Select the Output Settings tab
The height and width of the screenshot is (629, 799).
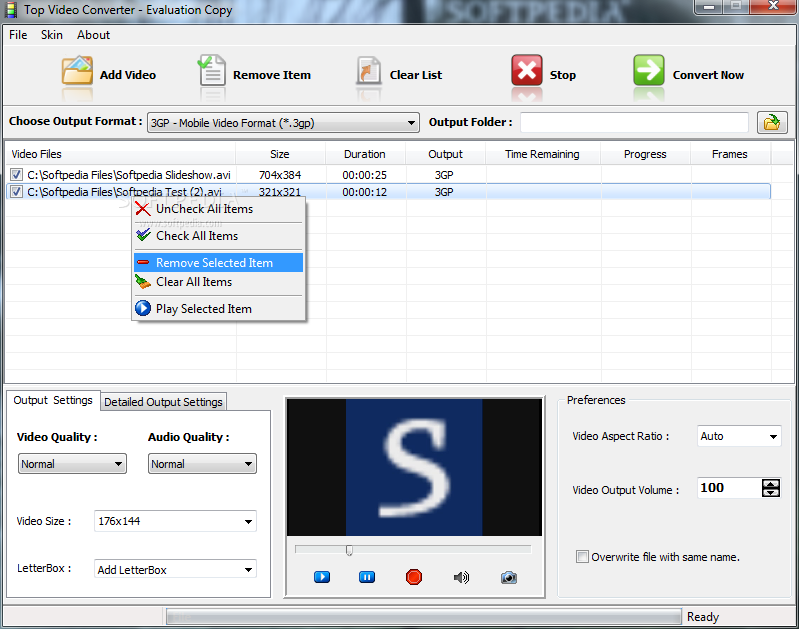pyautogui.click(x=53, y=400)
